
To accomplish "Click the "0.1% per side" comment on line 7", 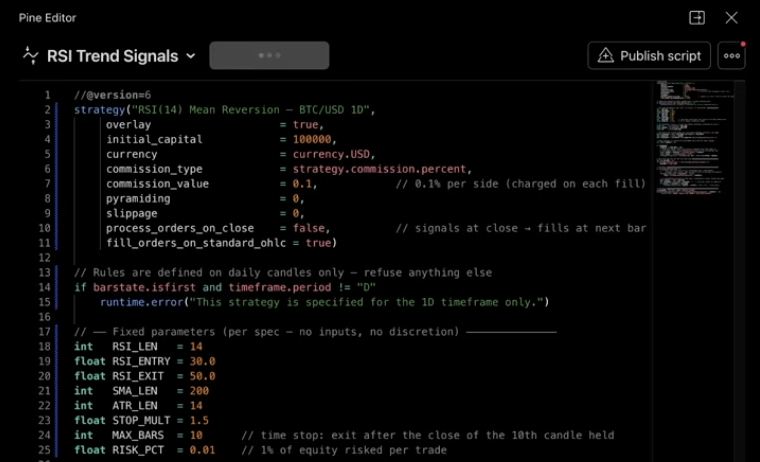I will (521, 184).
